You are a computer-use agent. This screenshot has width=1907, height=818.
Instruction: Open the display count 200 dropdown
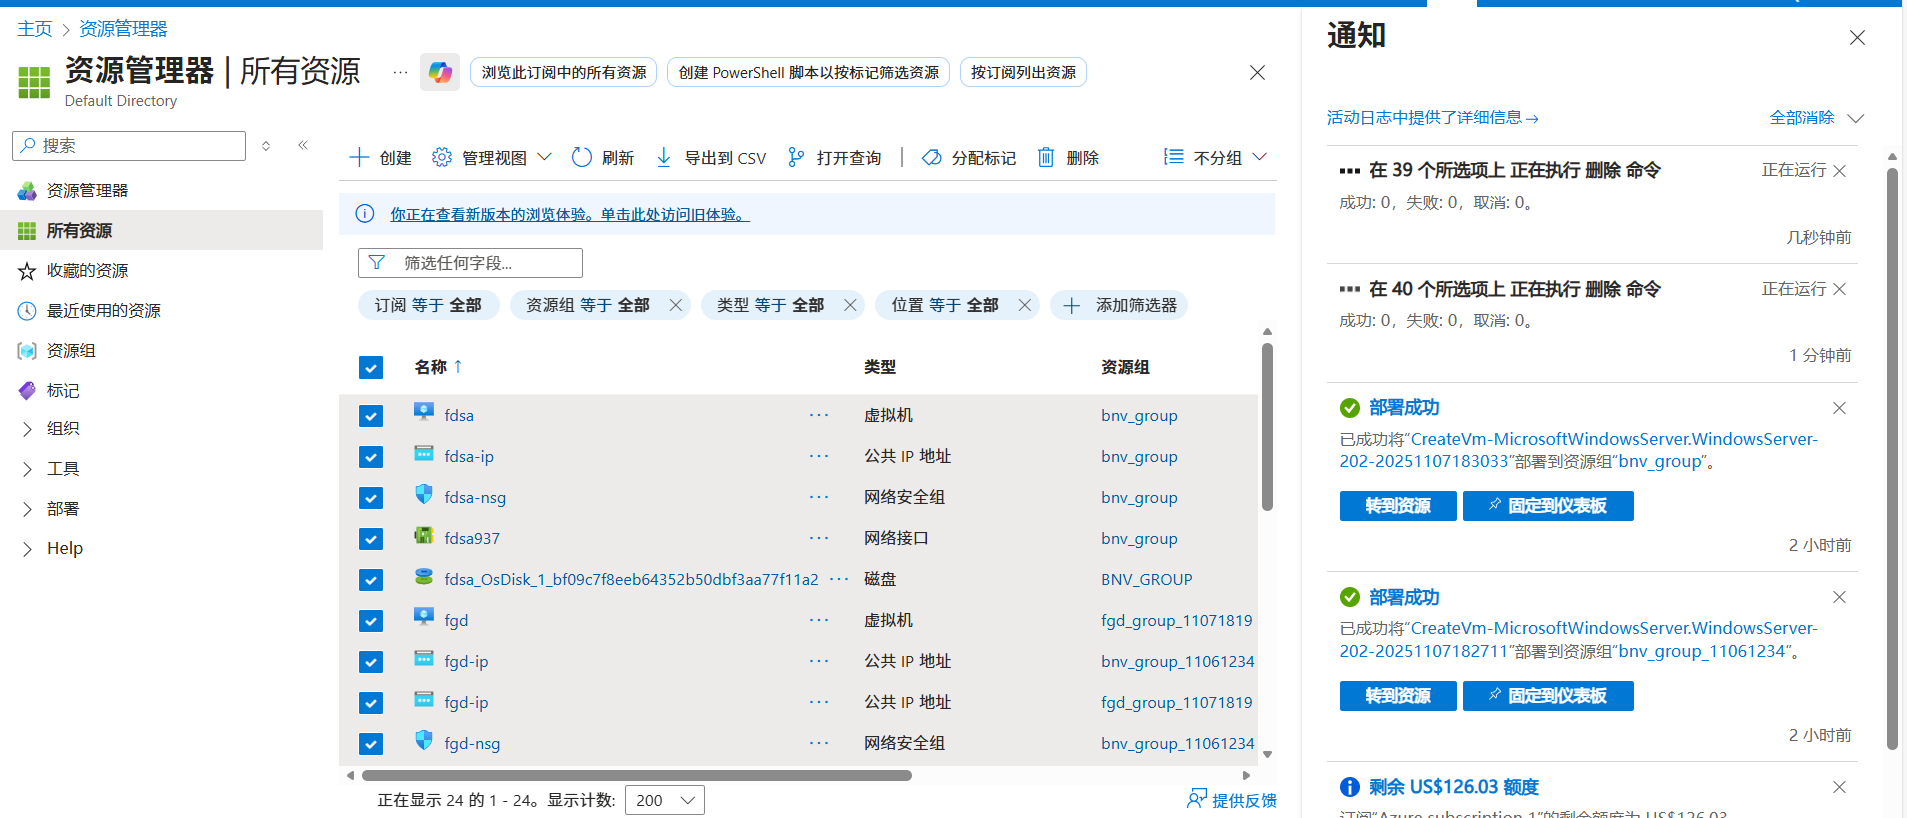click(664, 800)
